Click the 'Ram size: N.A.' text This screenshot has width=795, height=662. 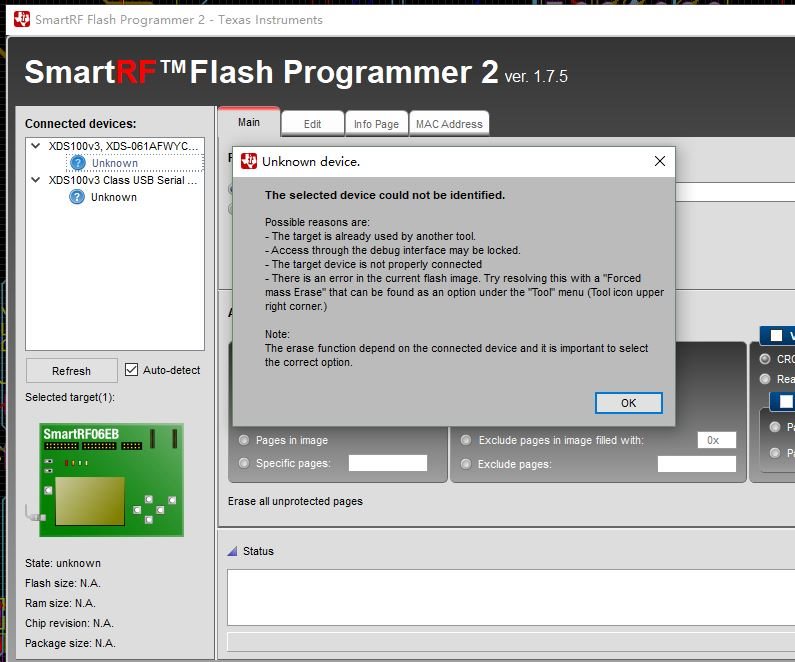60,603
